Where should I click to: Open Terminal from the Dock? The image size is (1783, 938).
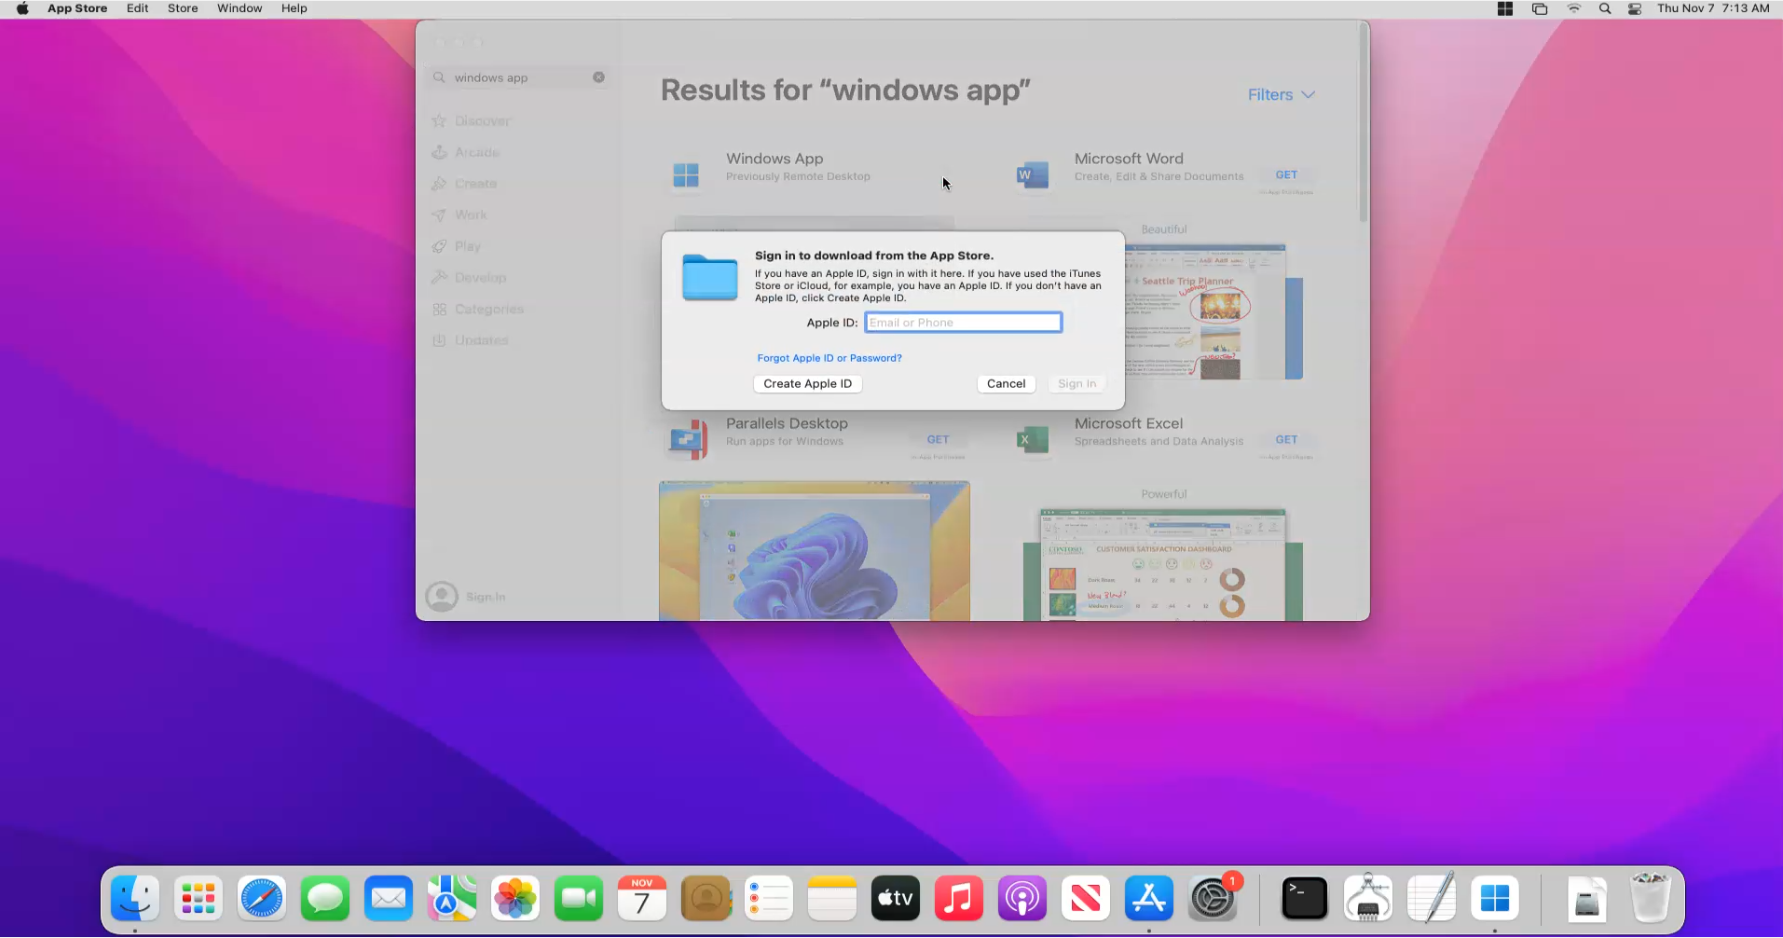(1304, 899)
